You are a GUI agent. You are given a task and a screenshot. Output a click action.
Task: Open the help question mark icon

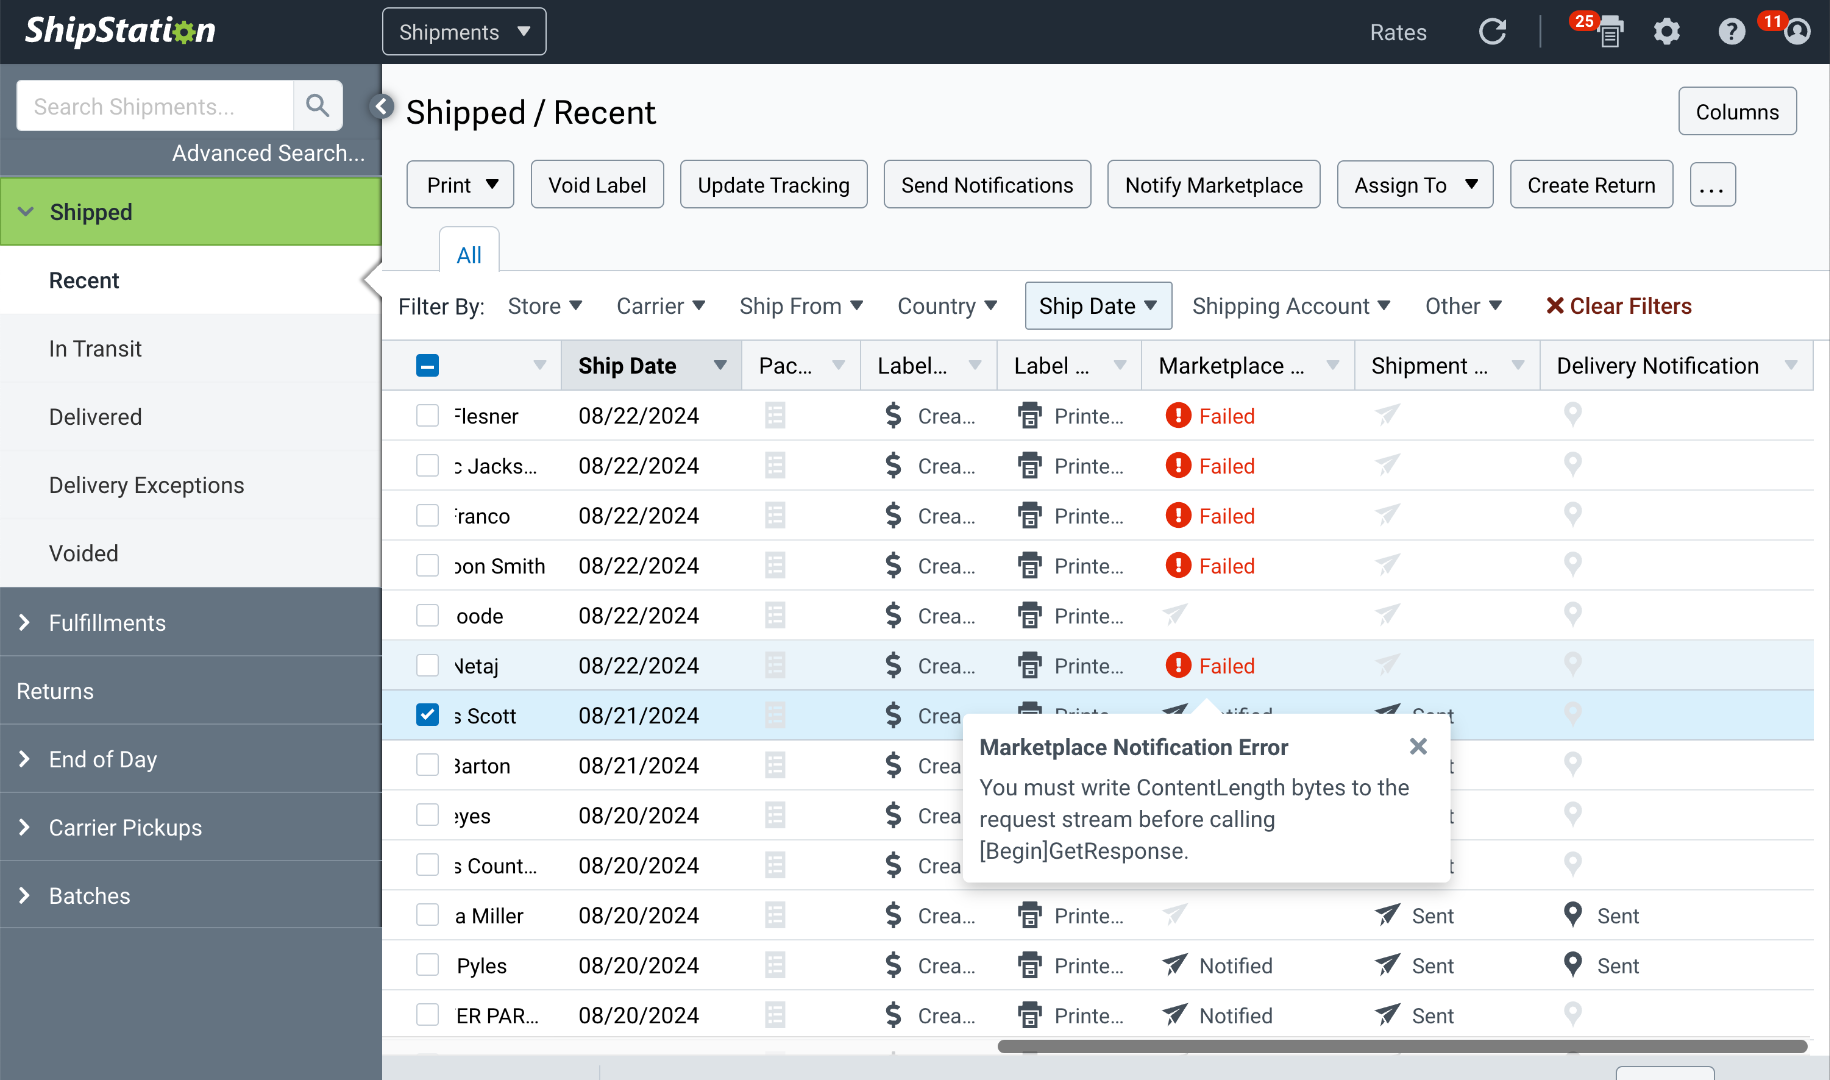point(1731,32)
